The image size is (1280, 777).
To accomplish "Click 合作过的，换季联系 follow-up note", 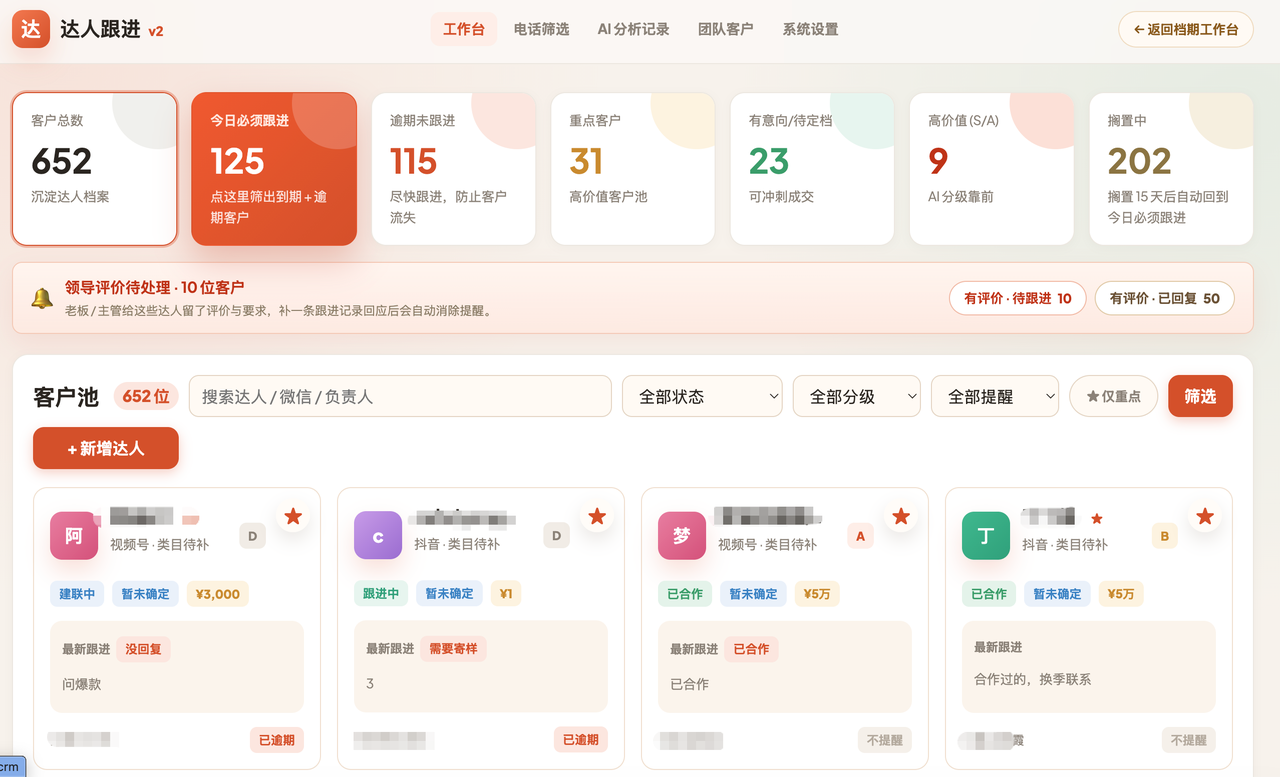I will point(1032,679).
